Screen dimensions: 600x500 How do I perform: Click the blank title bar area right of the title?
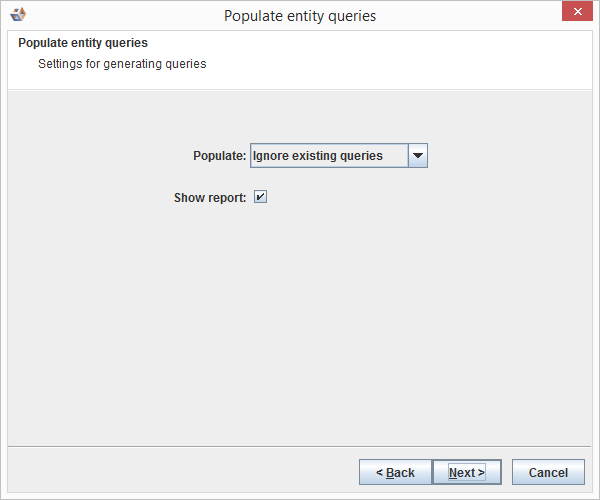pyautogui.click(x=470, y=16)
